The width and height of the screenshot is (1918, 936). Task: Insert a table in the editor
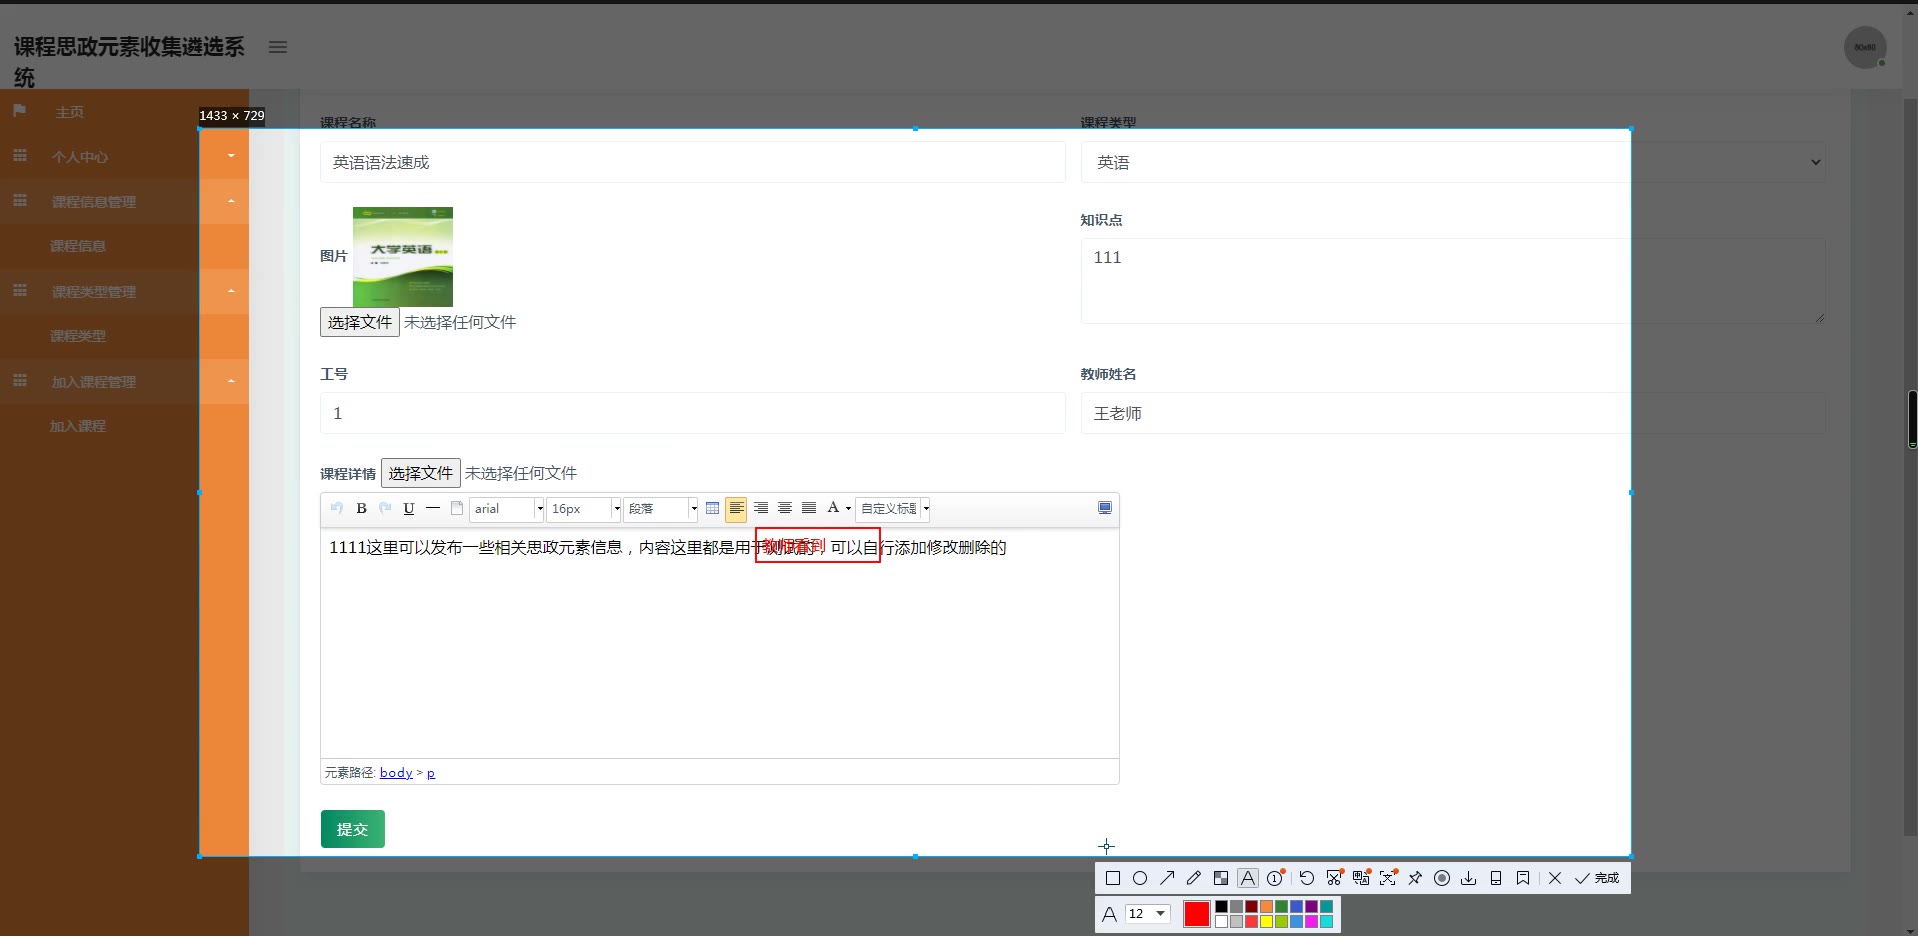712,508
